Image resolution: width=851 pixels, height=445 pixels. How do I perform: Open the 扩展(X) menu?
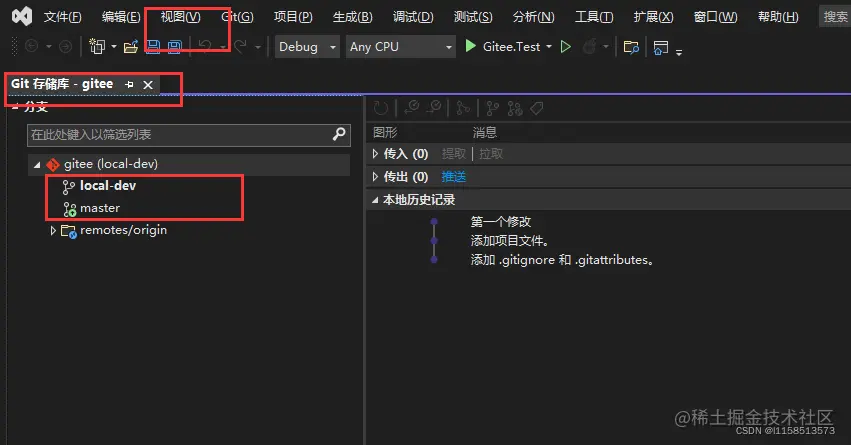[653, 17]
